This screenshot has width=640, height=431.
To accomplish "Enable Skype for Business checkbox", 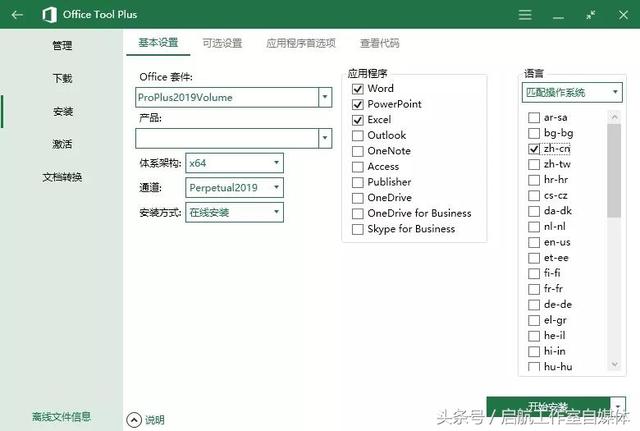I will [x=358, y=229].
